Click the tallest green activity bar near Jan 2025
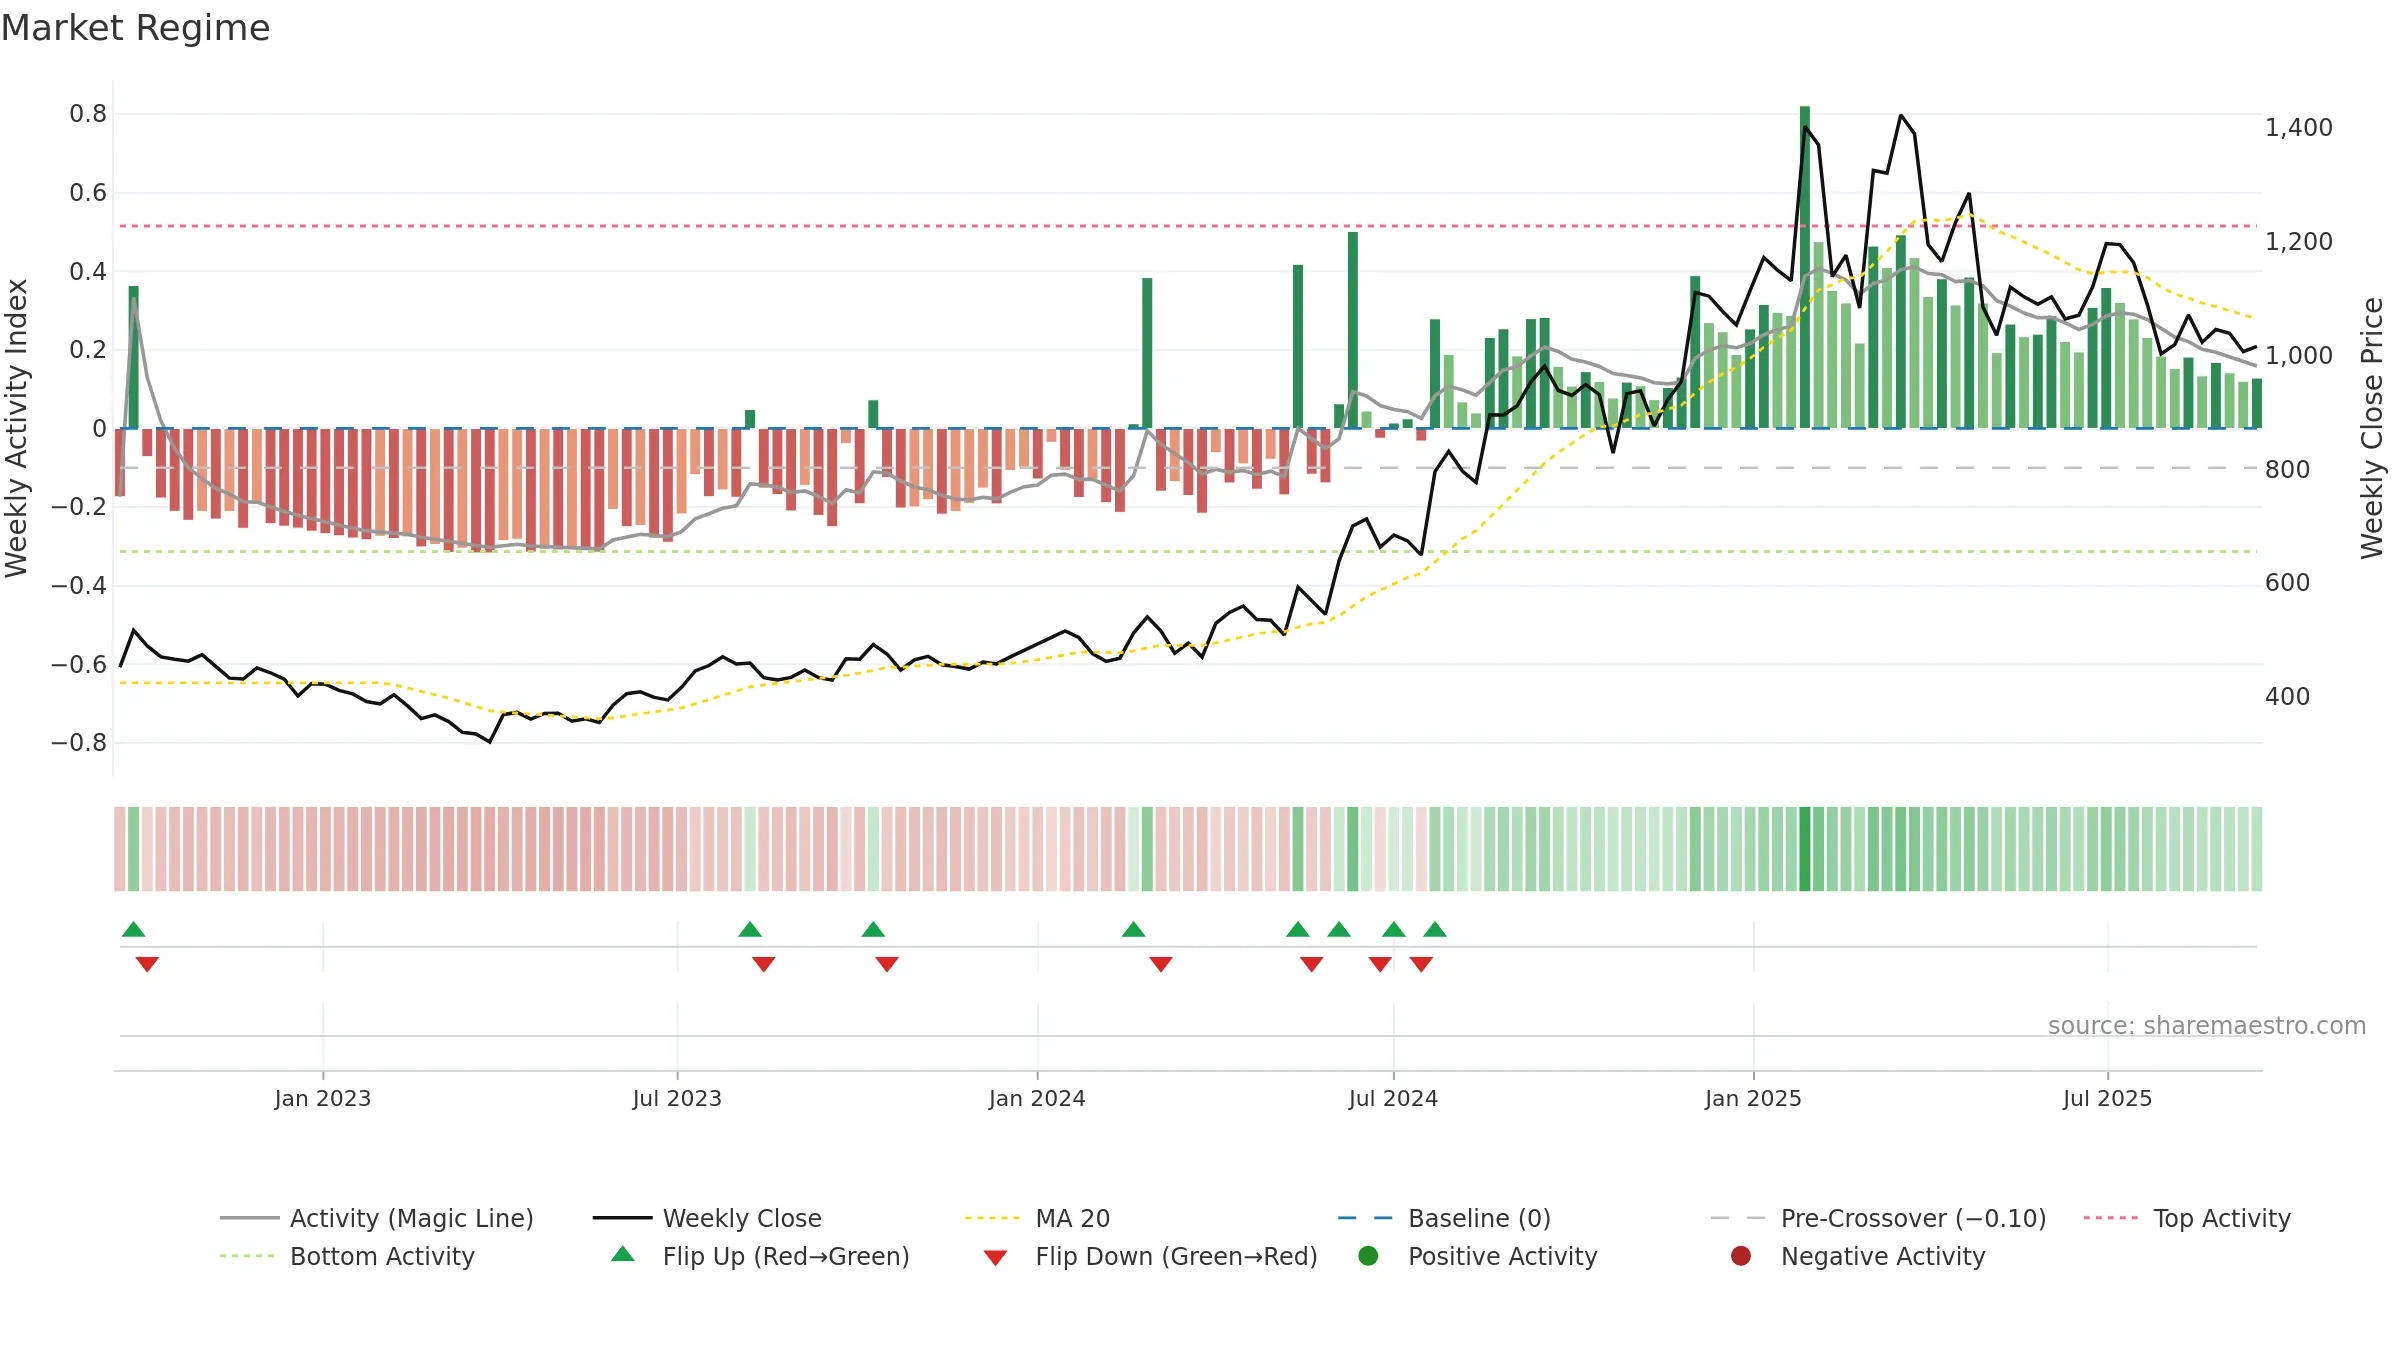 (x=1805, y=267)
